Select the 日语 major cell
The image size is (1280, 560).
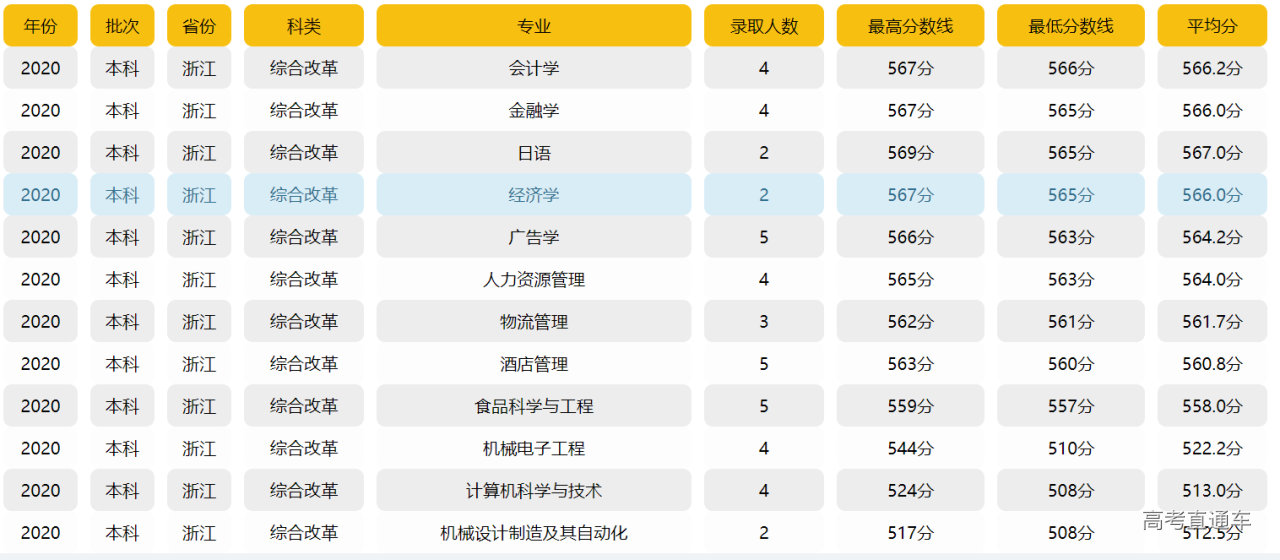pyautogui.click(x=534, y=153)
